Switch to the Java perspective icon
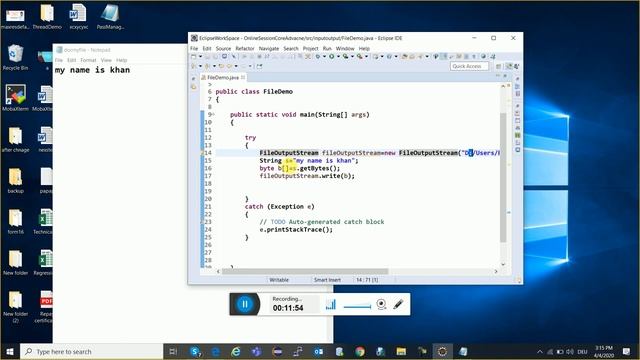640x360 pixels. click(x=509, y=66)
